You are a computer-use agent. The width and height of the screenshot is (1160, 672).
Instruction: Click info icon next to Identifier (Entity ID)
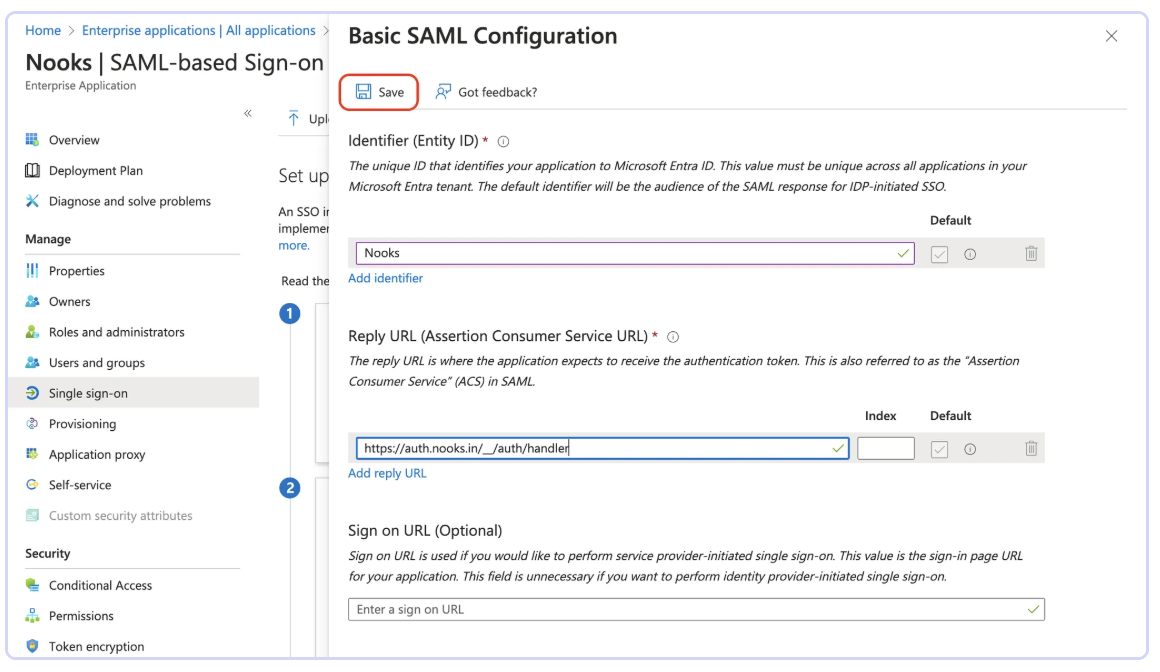pos(503,141)
